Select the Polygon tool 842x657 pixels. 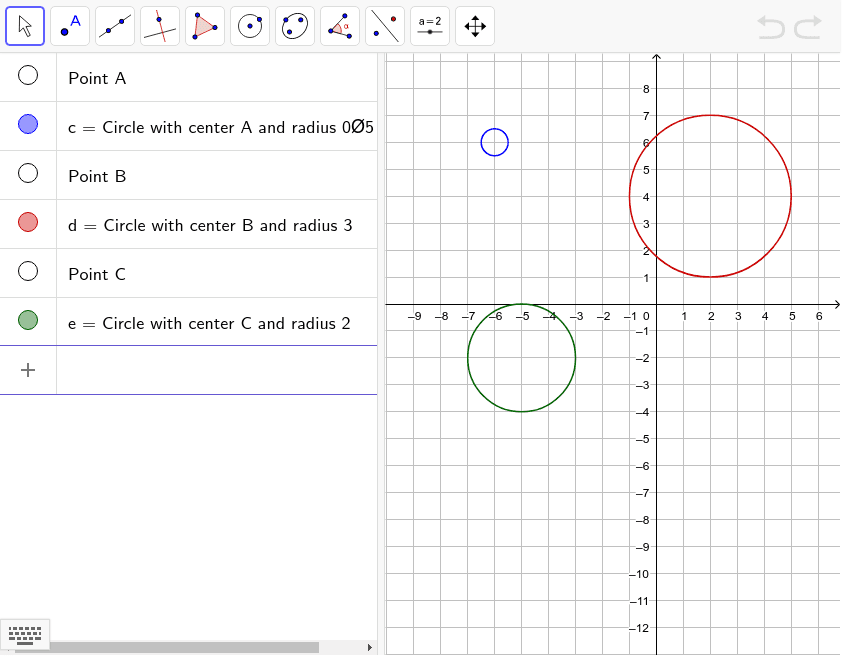[x=205, y=26]
